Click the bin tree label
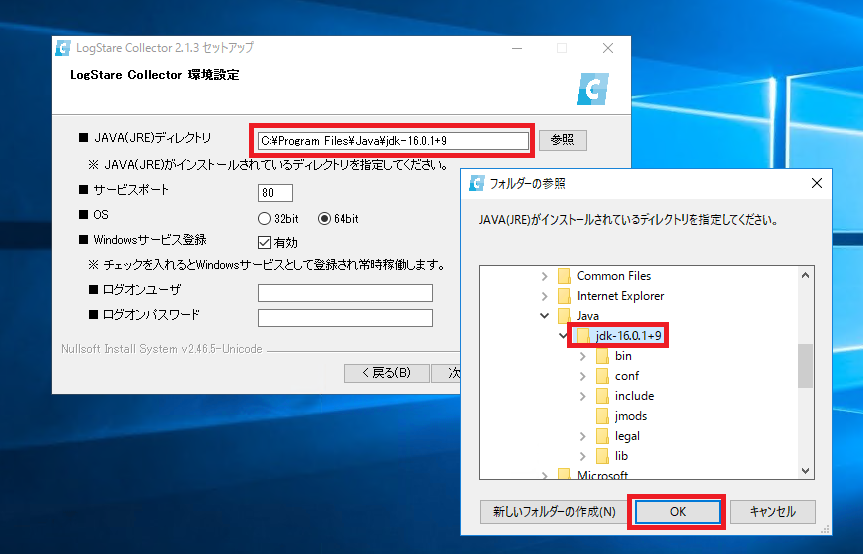The width and height of the screenshot is (863, 554). [x=623, y=356]
